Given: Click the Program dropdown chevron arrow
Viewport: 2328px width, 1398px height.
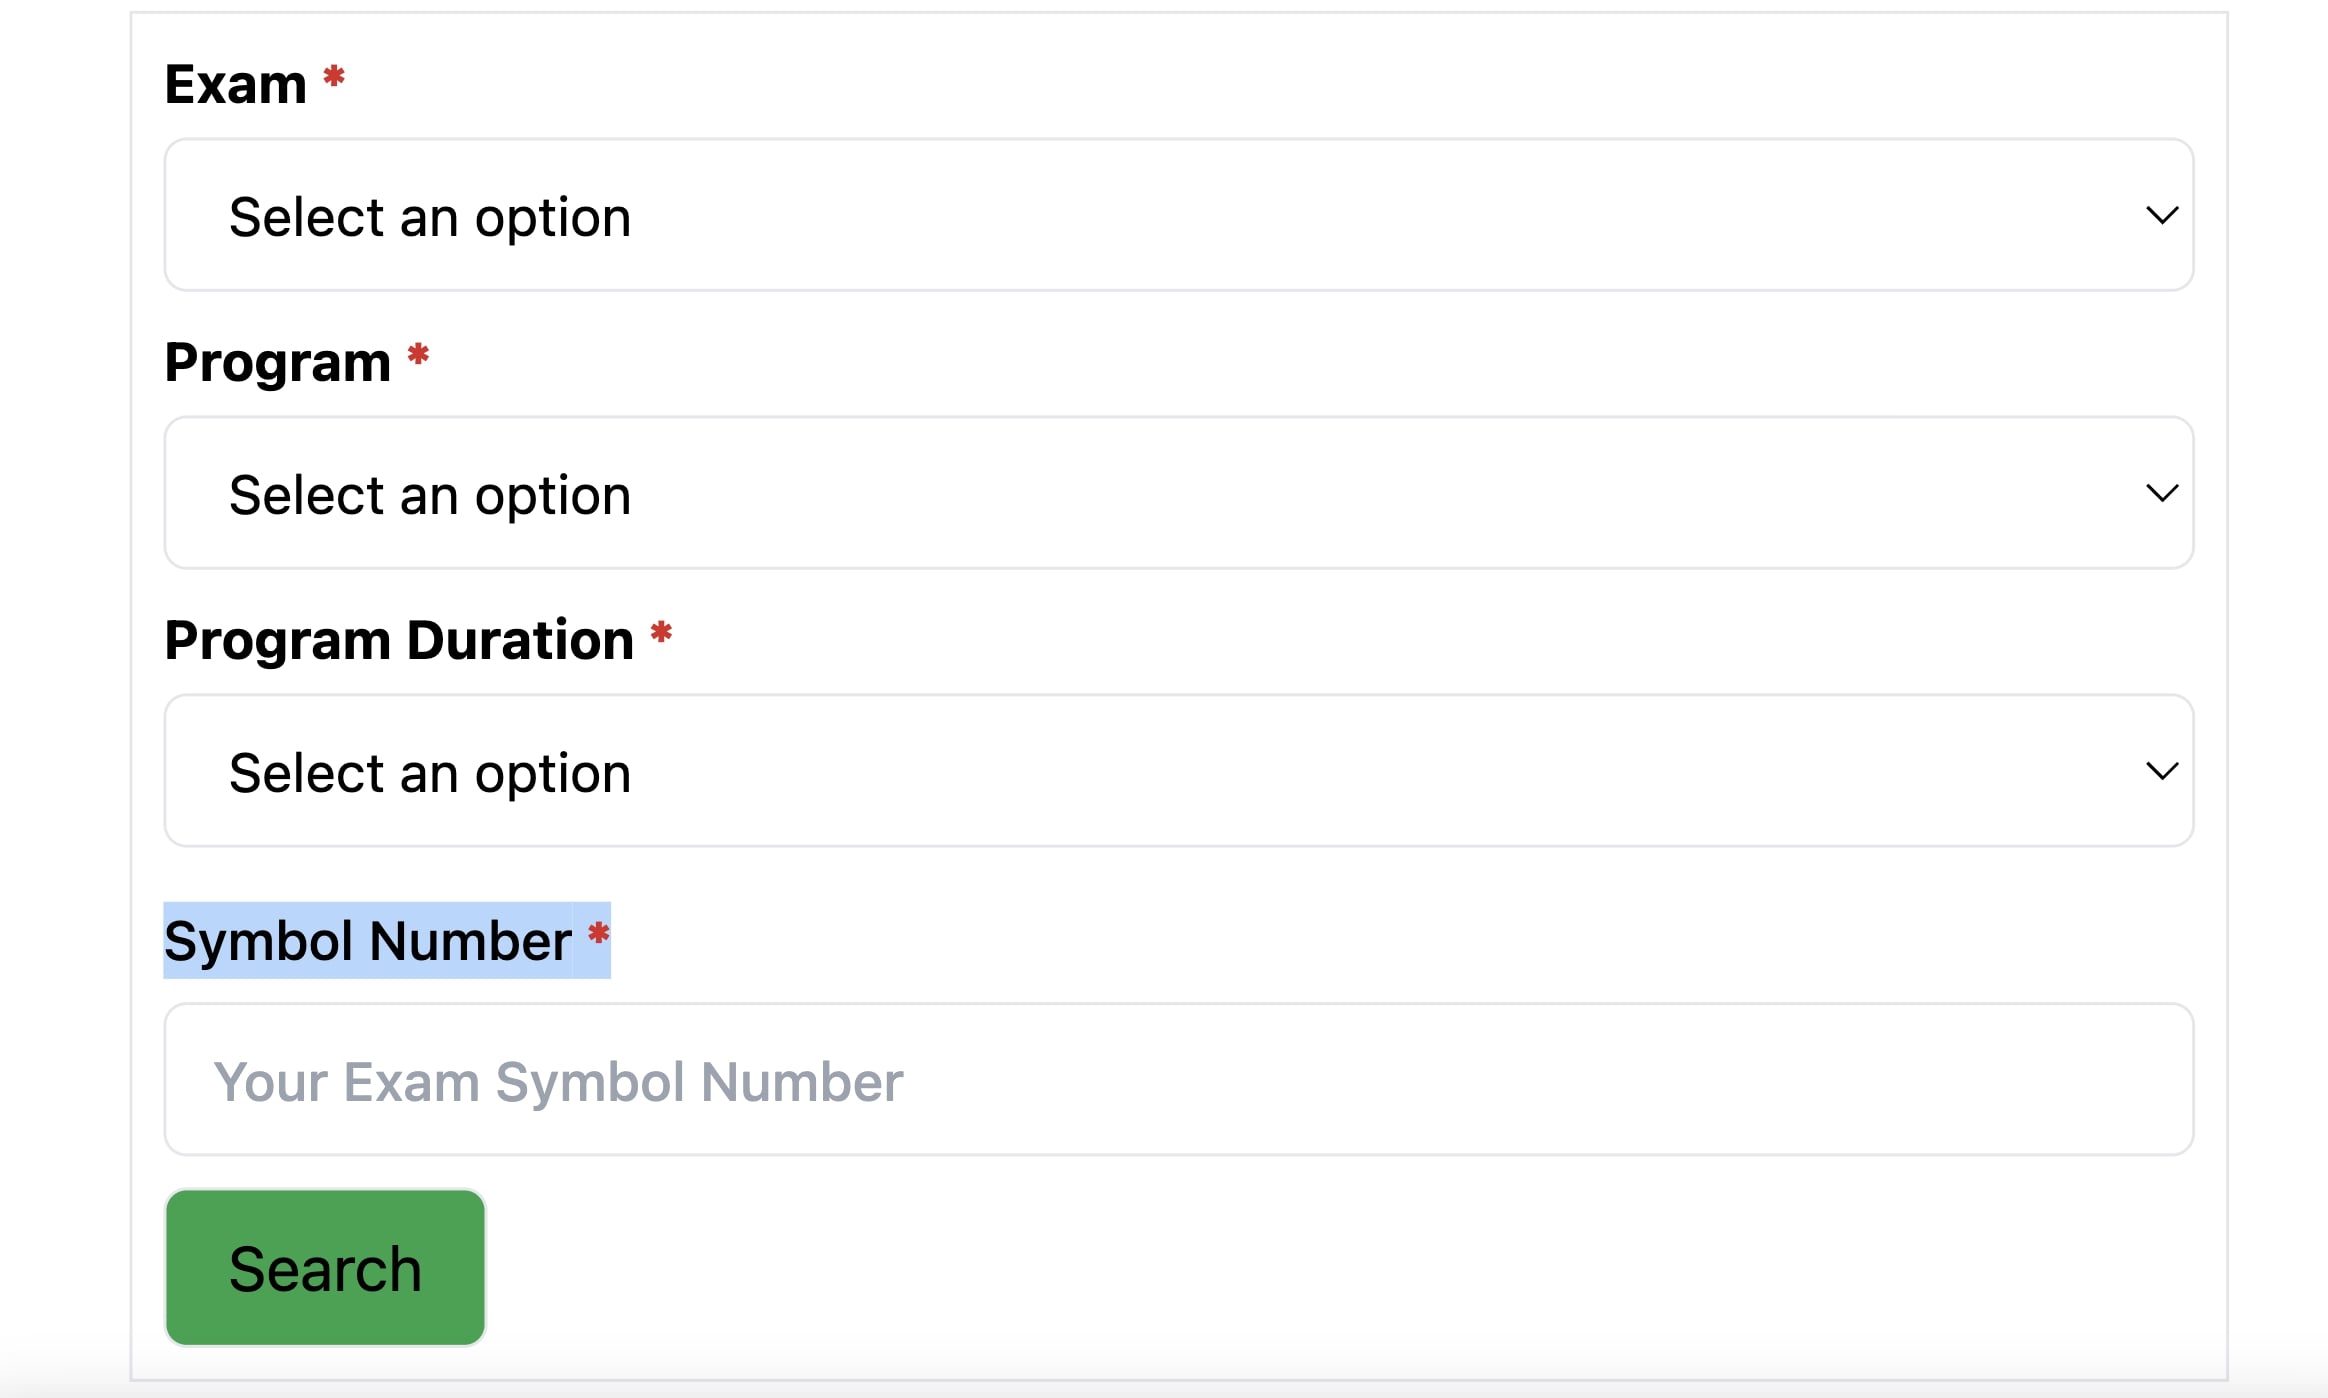Looking at the screenshot, I should tap(2162, 493).
